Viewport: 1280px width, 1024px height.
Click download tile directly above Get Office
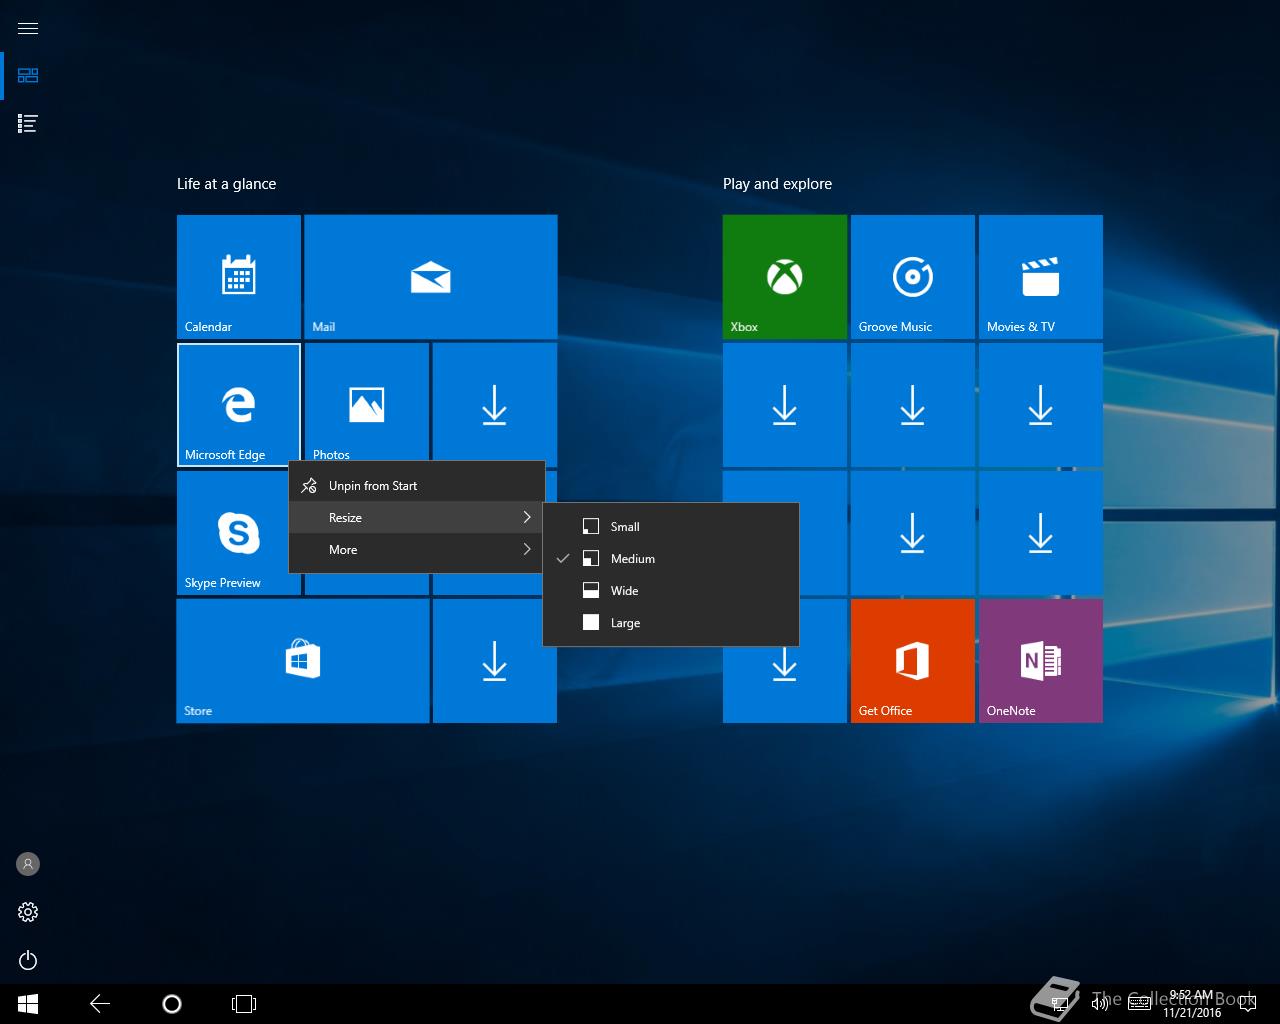[x=913, y=533]
